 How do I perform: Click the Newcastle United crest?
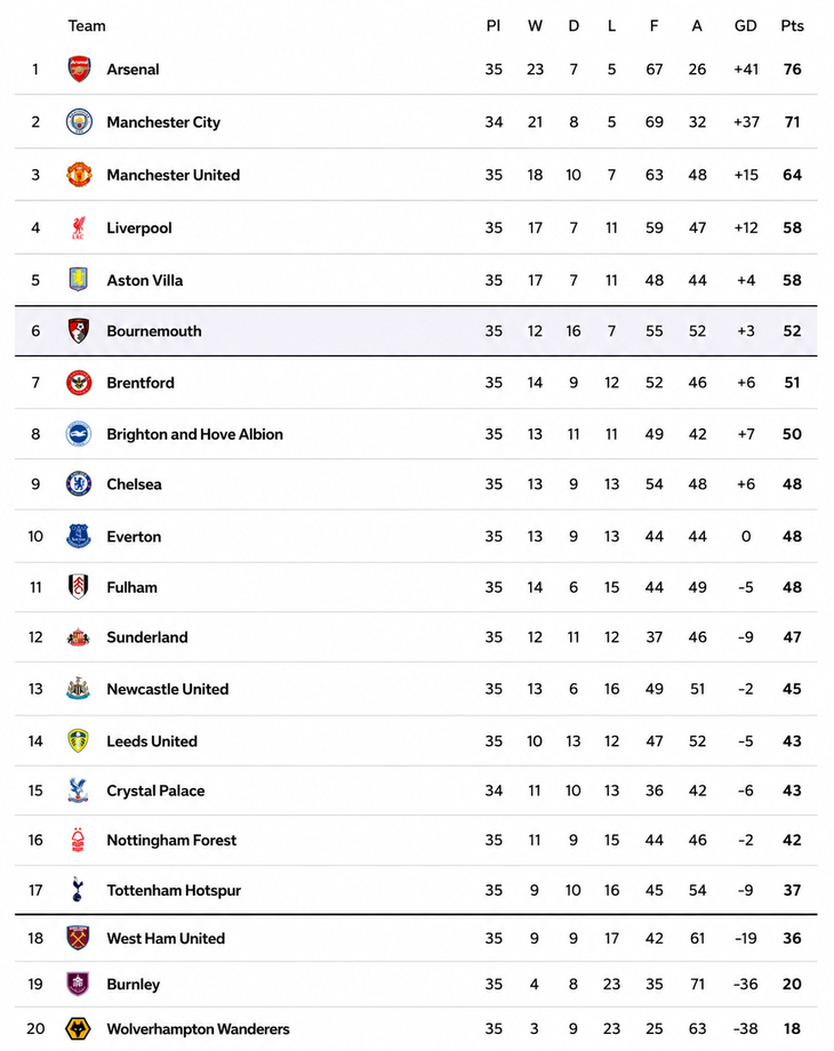tap(78, 688)
